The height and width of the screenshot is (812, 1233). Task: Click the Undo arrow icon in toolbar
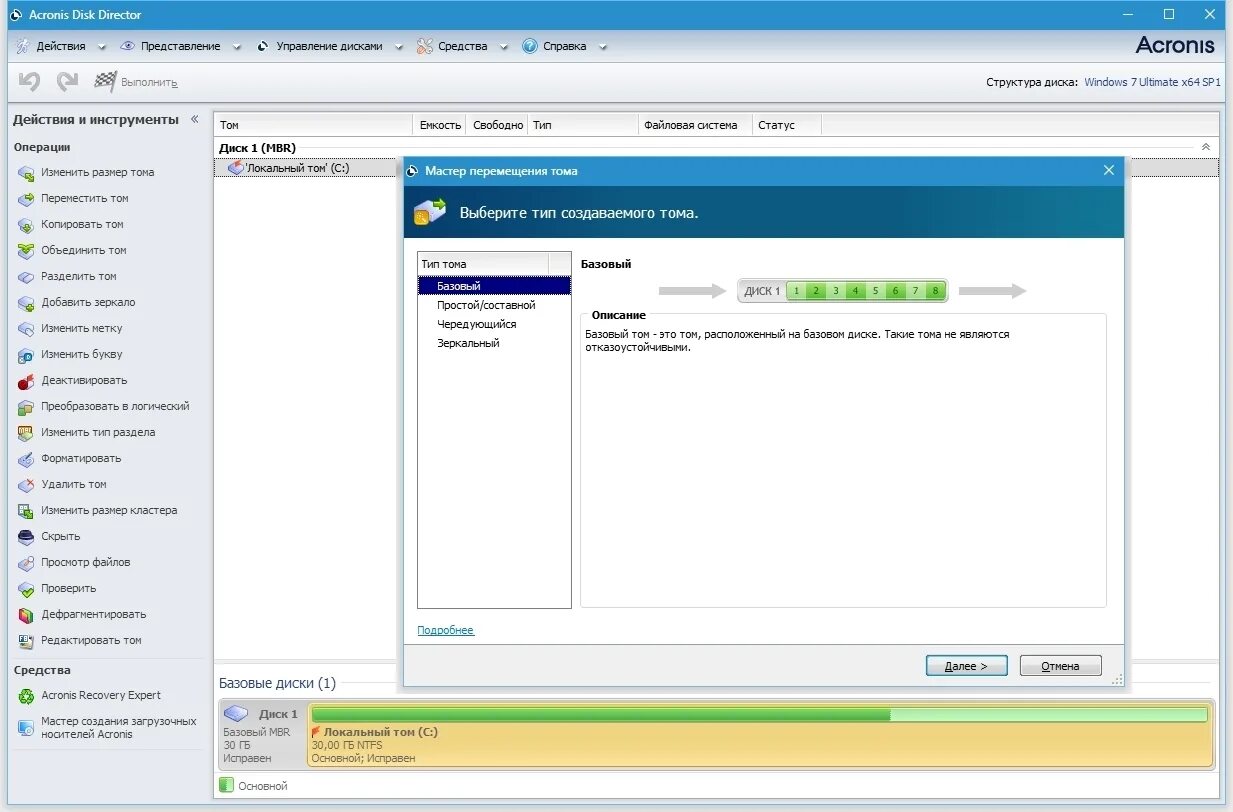pos(29,82)
